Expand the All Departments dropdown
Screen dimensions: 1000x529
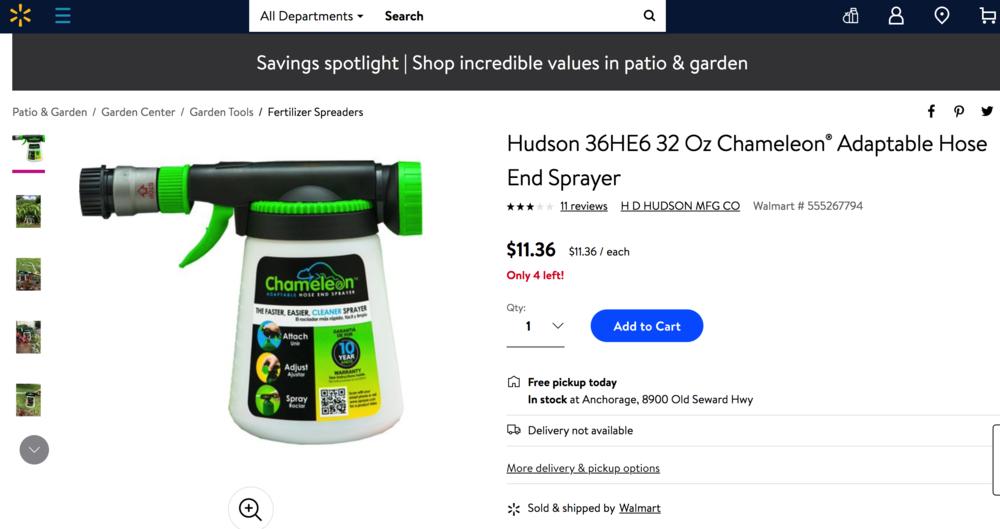311,16
